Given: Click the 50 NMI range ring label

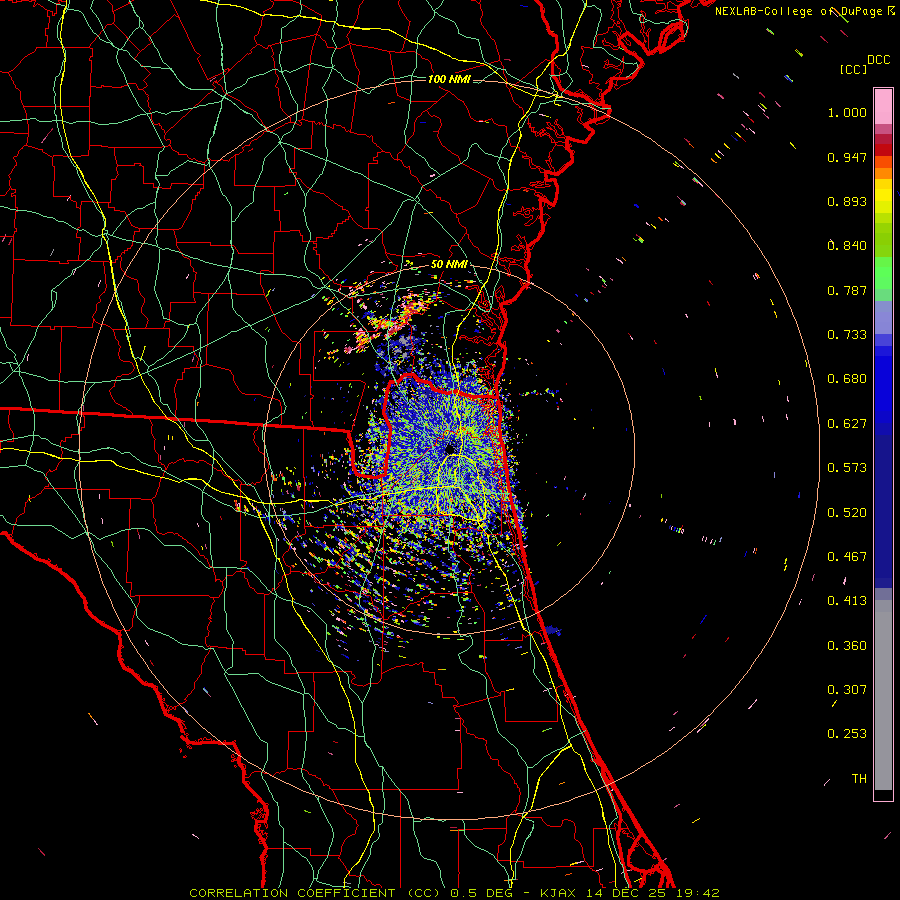Looking at the screenshot, I should click(449, 265).
